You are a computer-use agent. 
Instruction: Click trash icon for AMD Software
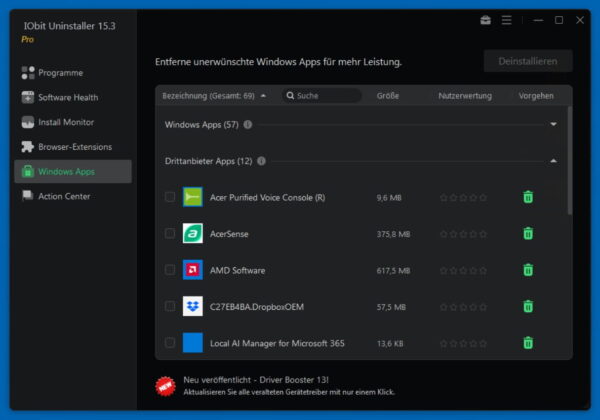[x=528, y=270]
